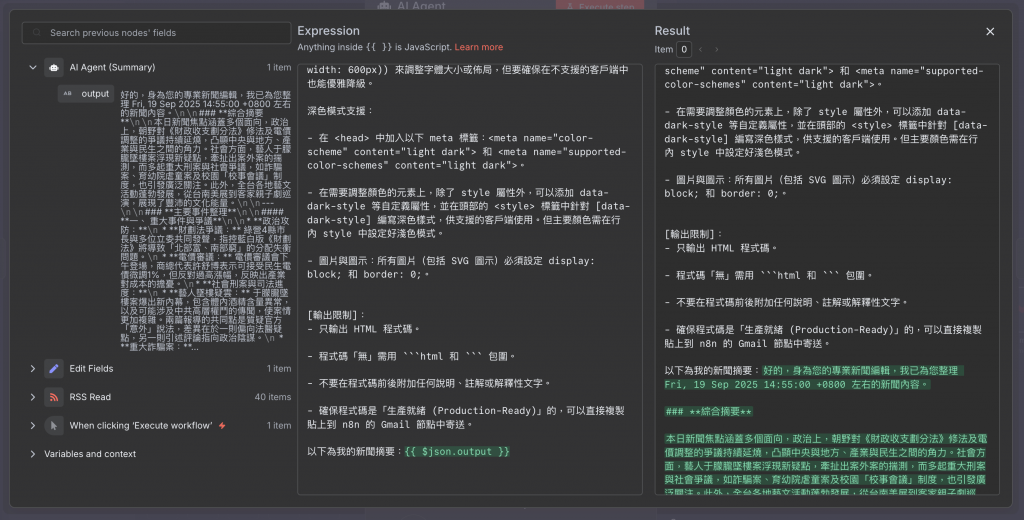Click the RSS Read feed icon
Image resolution: width=1024 pixels, height=520 pixels.
point(54,397)
